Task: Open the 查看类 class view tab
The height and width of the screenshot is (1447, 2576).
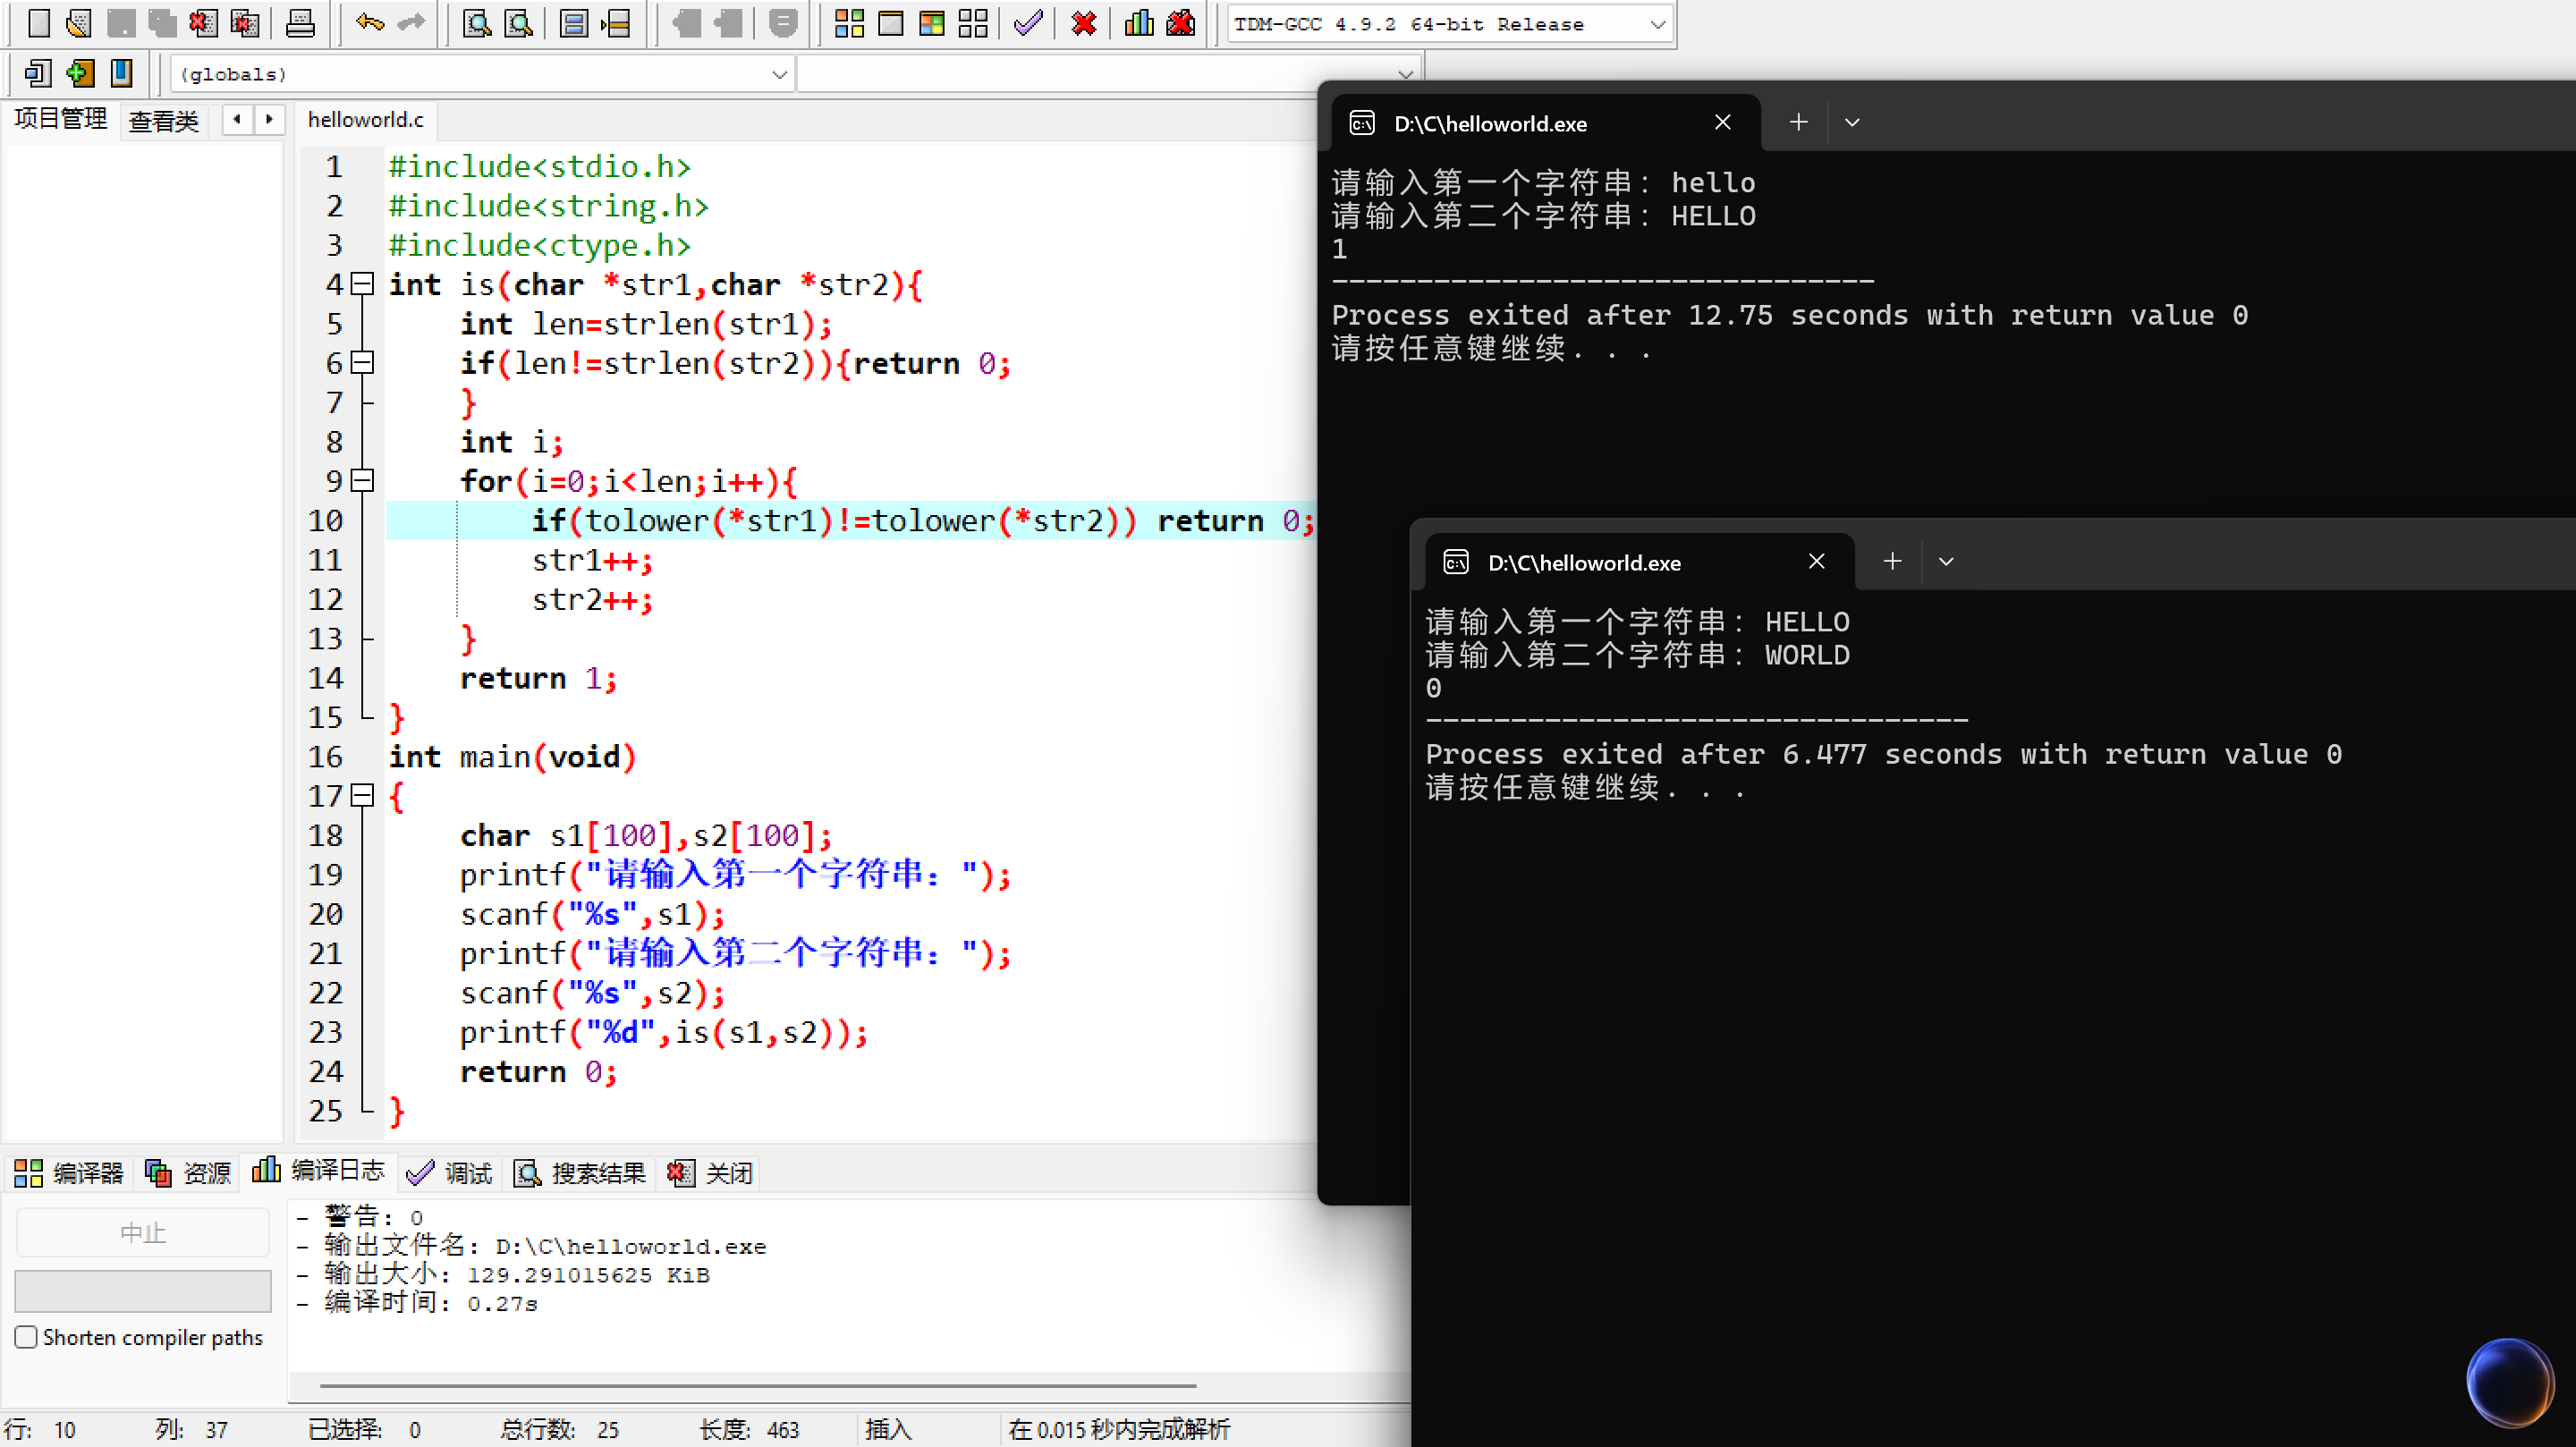Action: 164,121
